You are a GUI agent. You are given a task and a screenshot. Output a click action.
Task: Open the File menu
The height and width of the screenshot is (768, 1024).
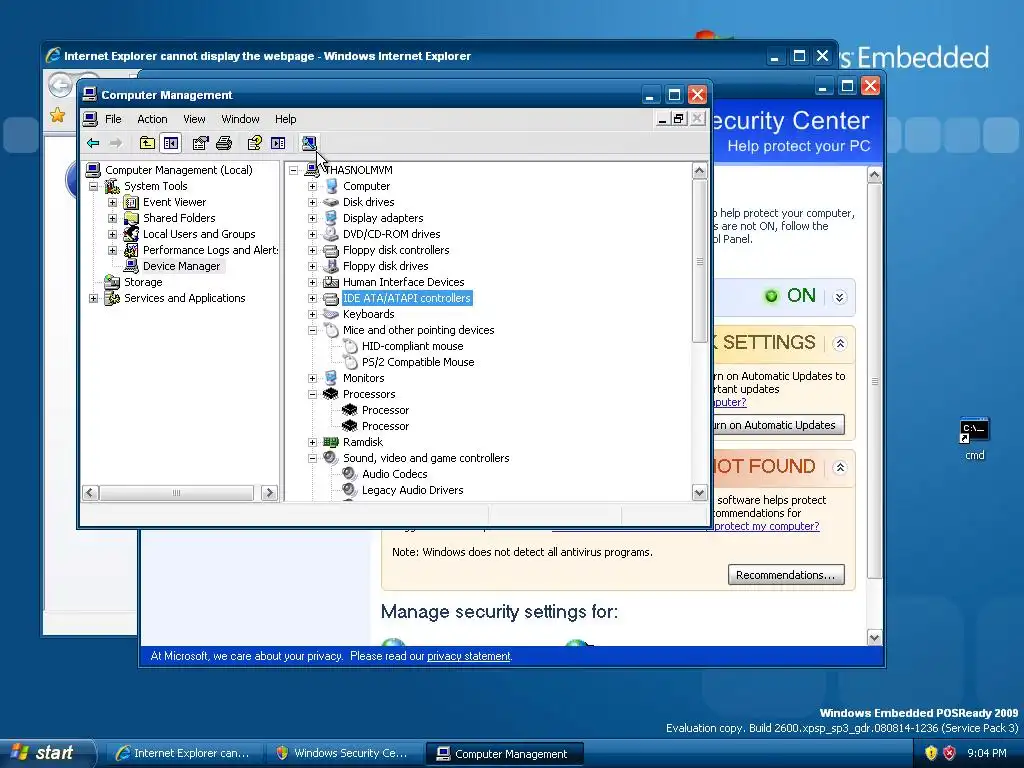113,119
